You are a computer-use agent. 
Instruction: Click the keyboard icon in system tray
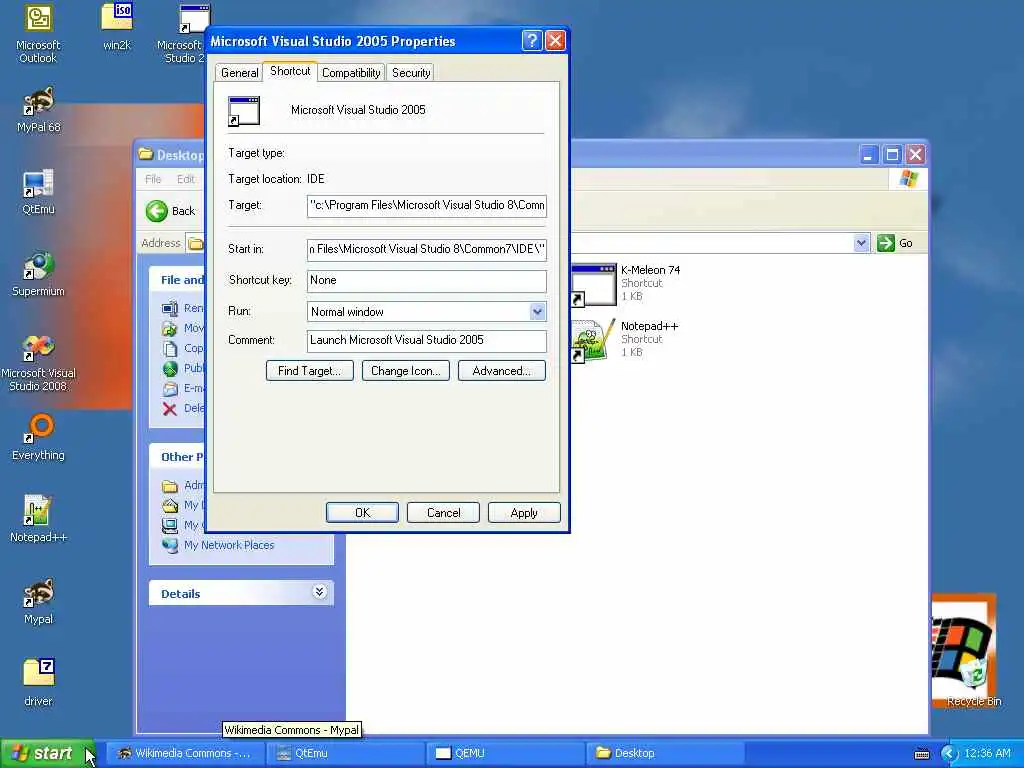click(x=921, y=754)
